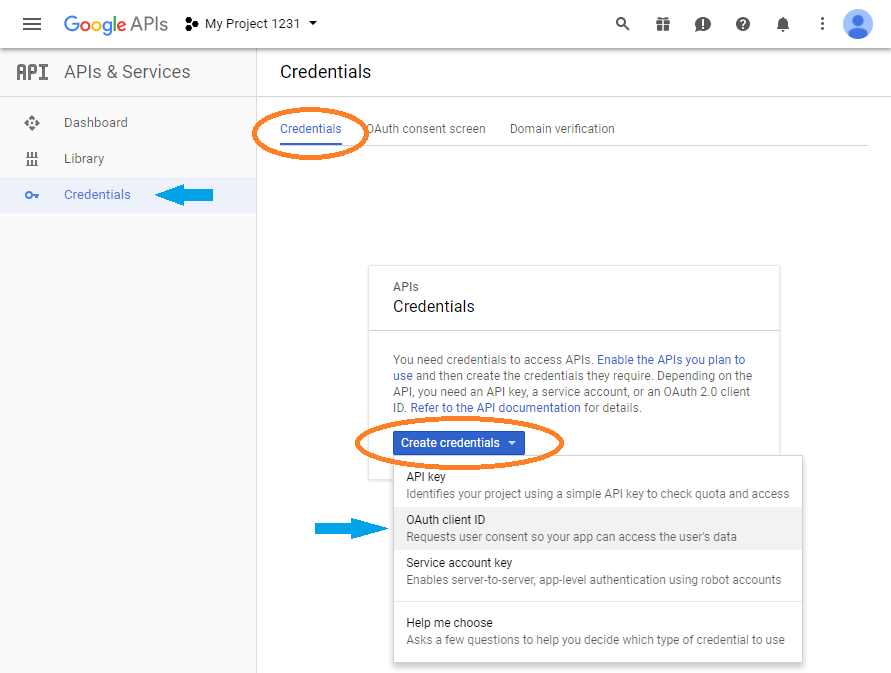Select OAuth client ID option

(x=598, y=528)
